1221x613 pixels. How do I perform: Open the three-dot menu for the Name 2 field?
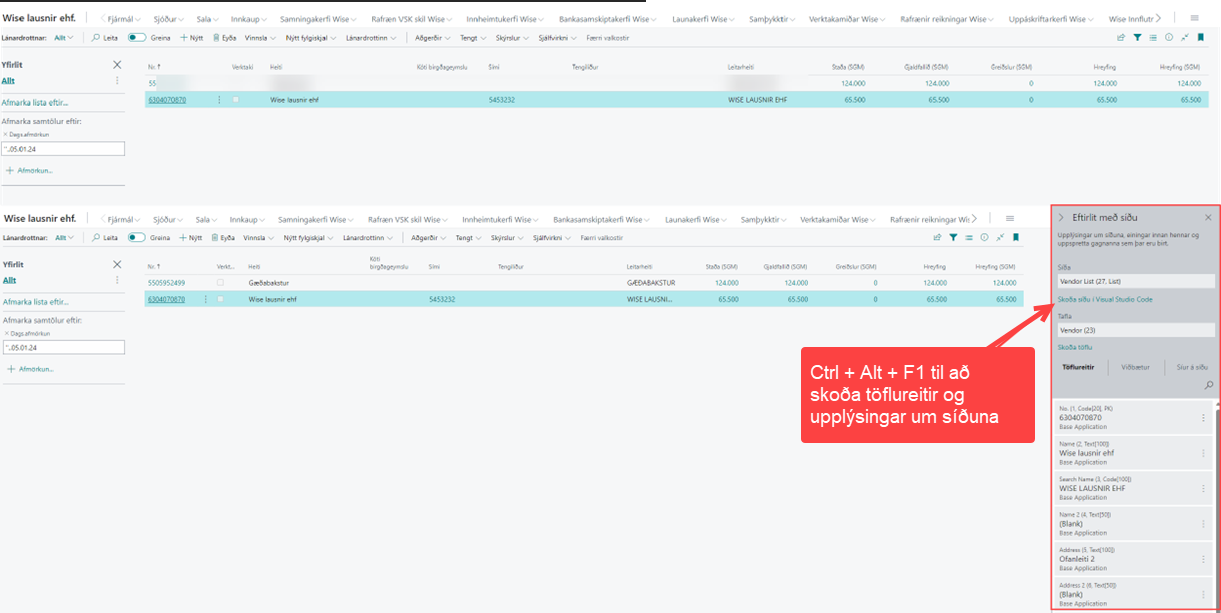tap(1203, 522)
